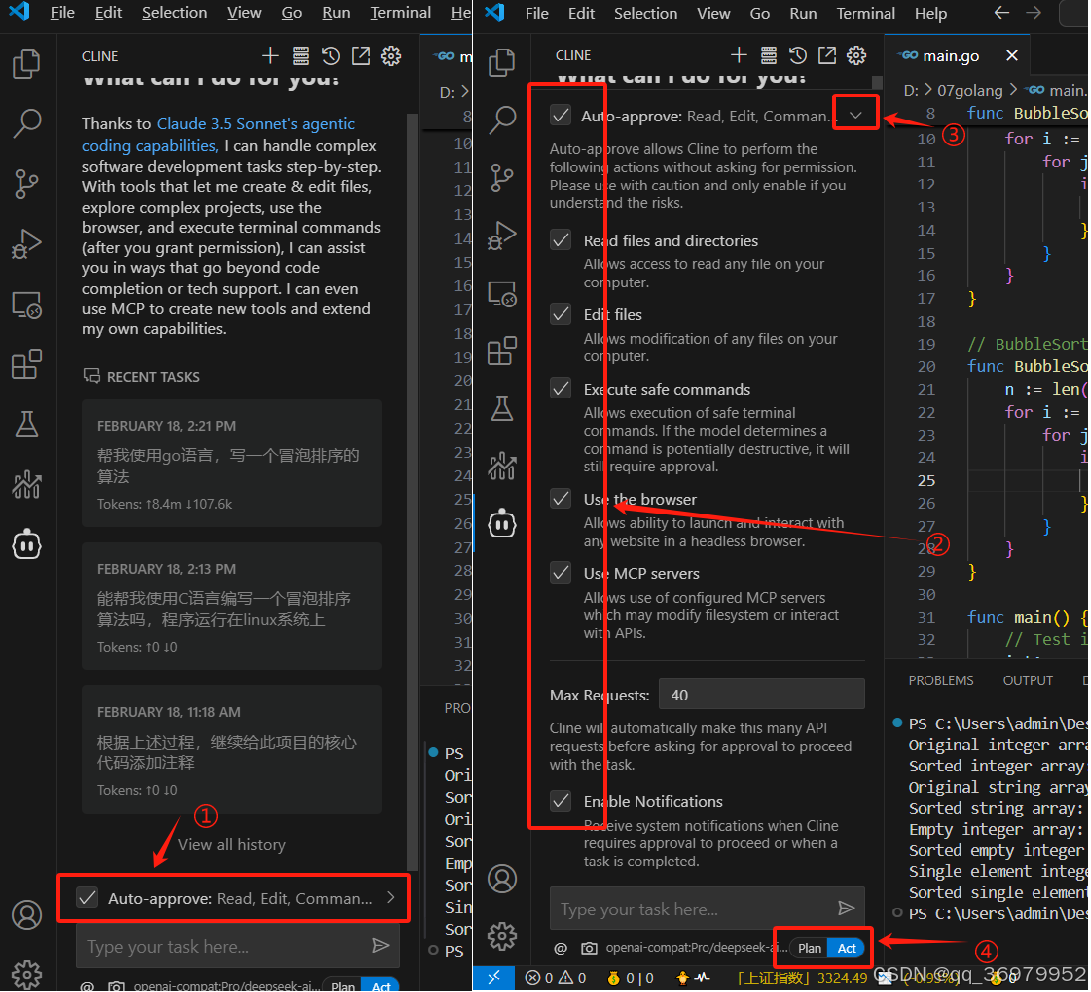Click 07golang breadcrumb in right window
This screenshot has height=992, width=1091.
click(969, 90)
